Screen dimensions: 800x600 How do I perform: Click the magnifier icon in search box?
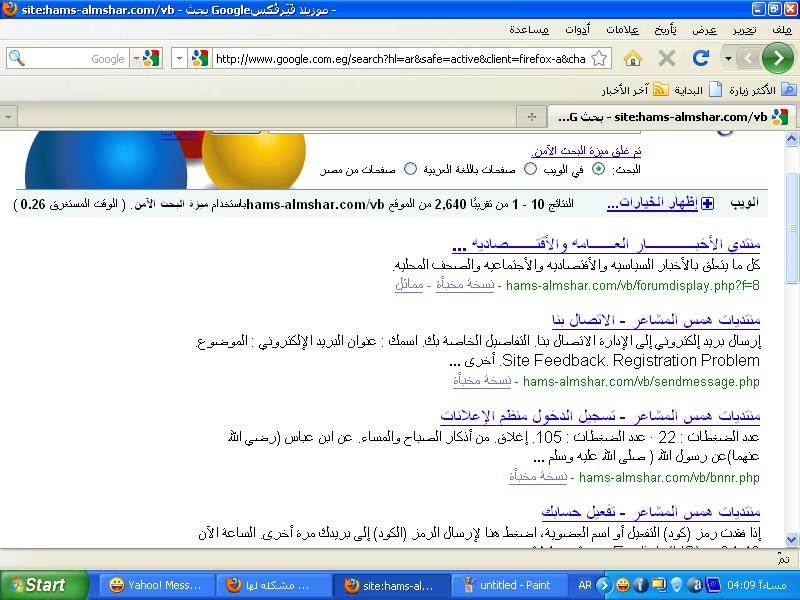click(17, 59)
